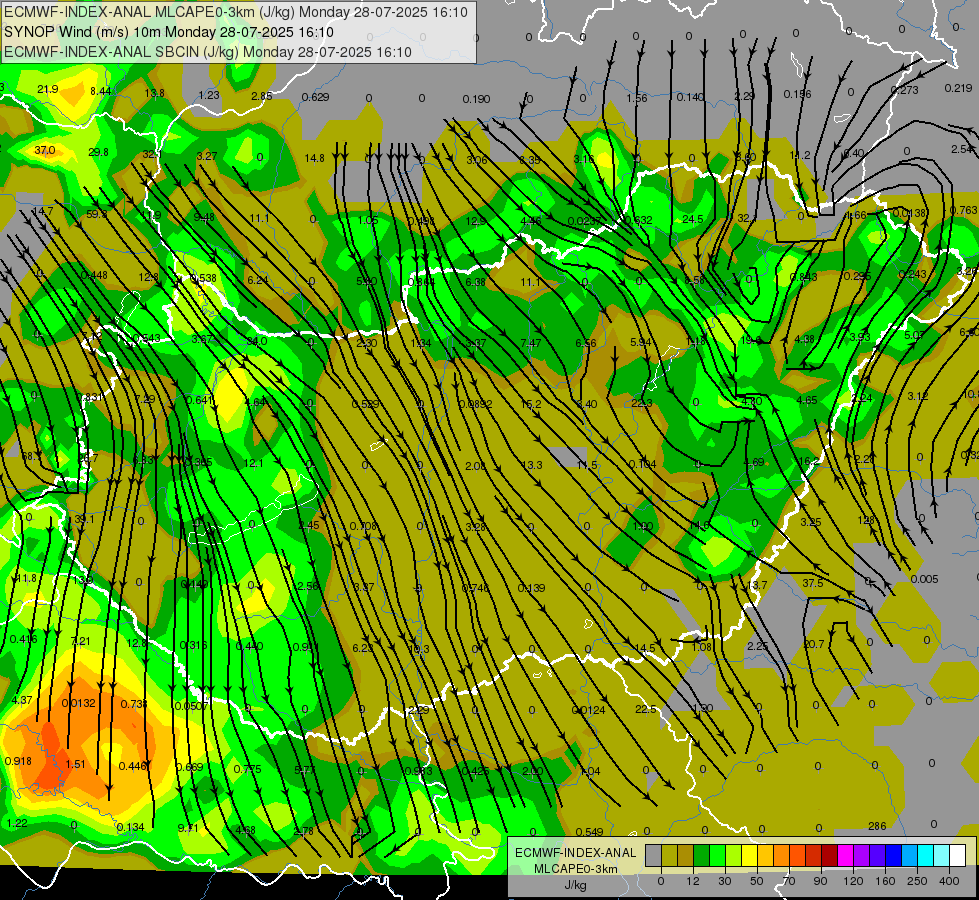Choose the pure yellow legend swatch
This screenshot has height=900, width=979.
click(750, 855)
